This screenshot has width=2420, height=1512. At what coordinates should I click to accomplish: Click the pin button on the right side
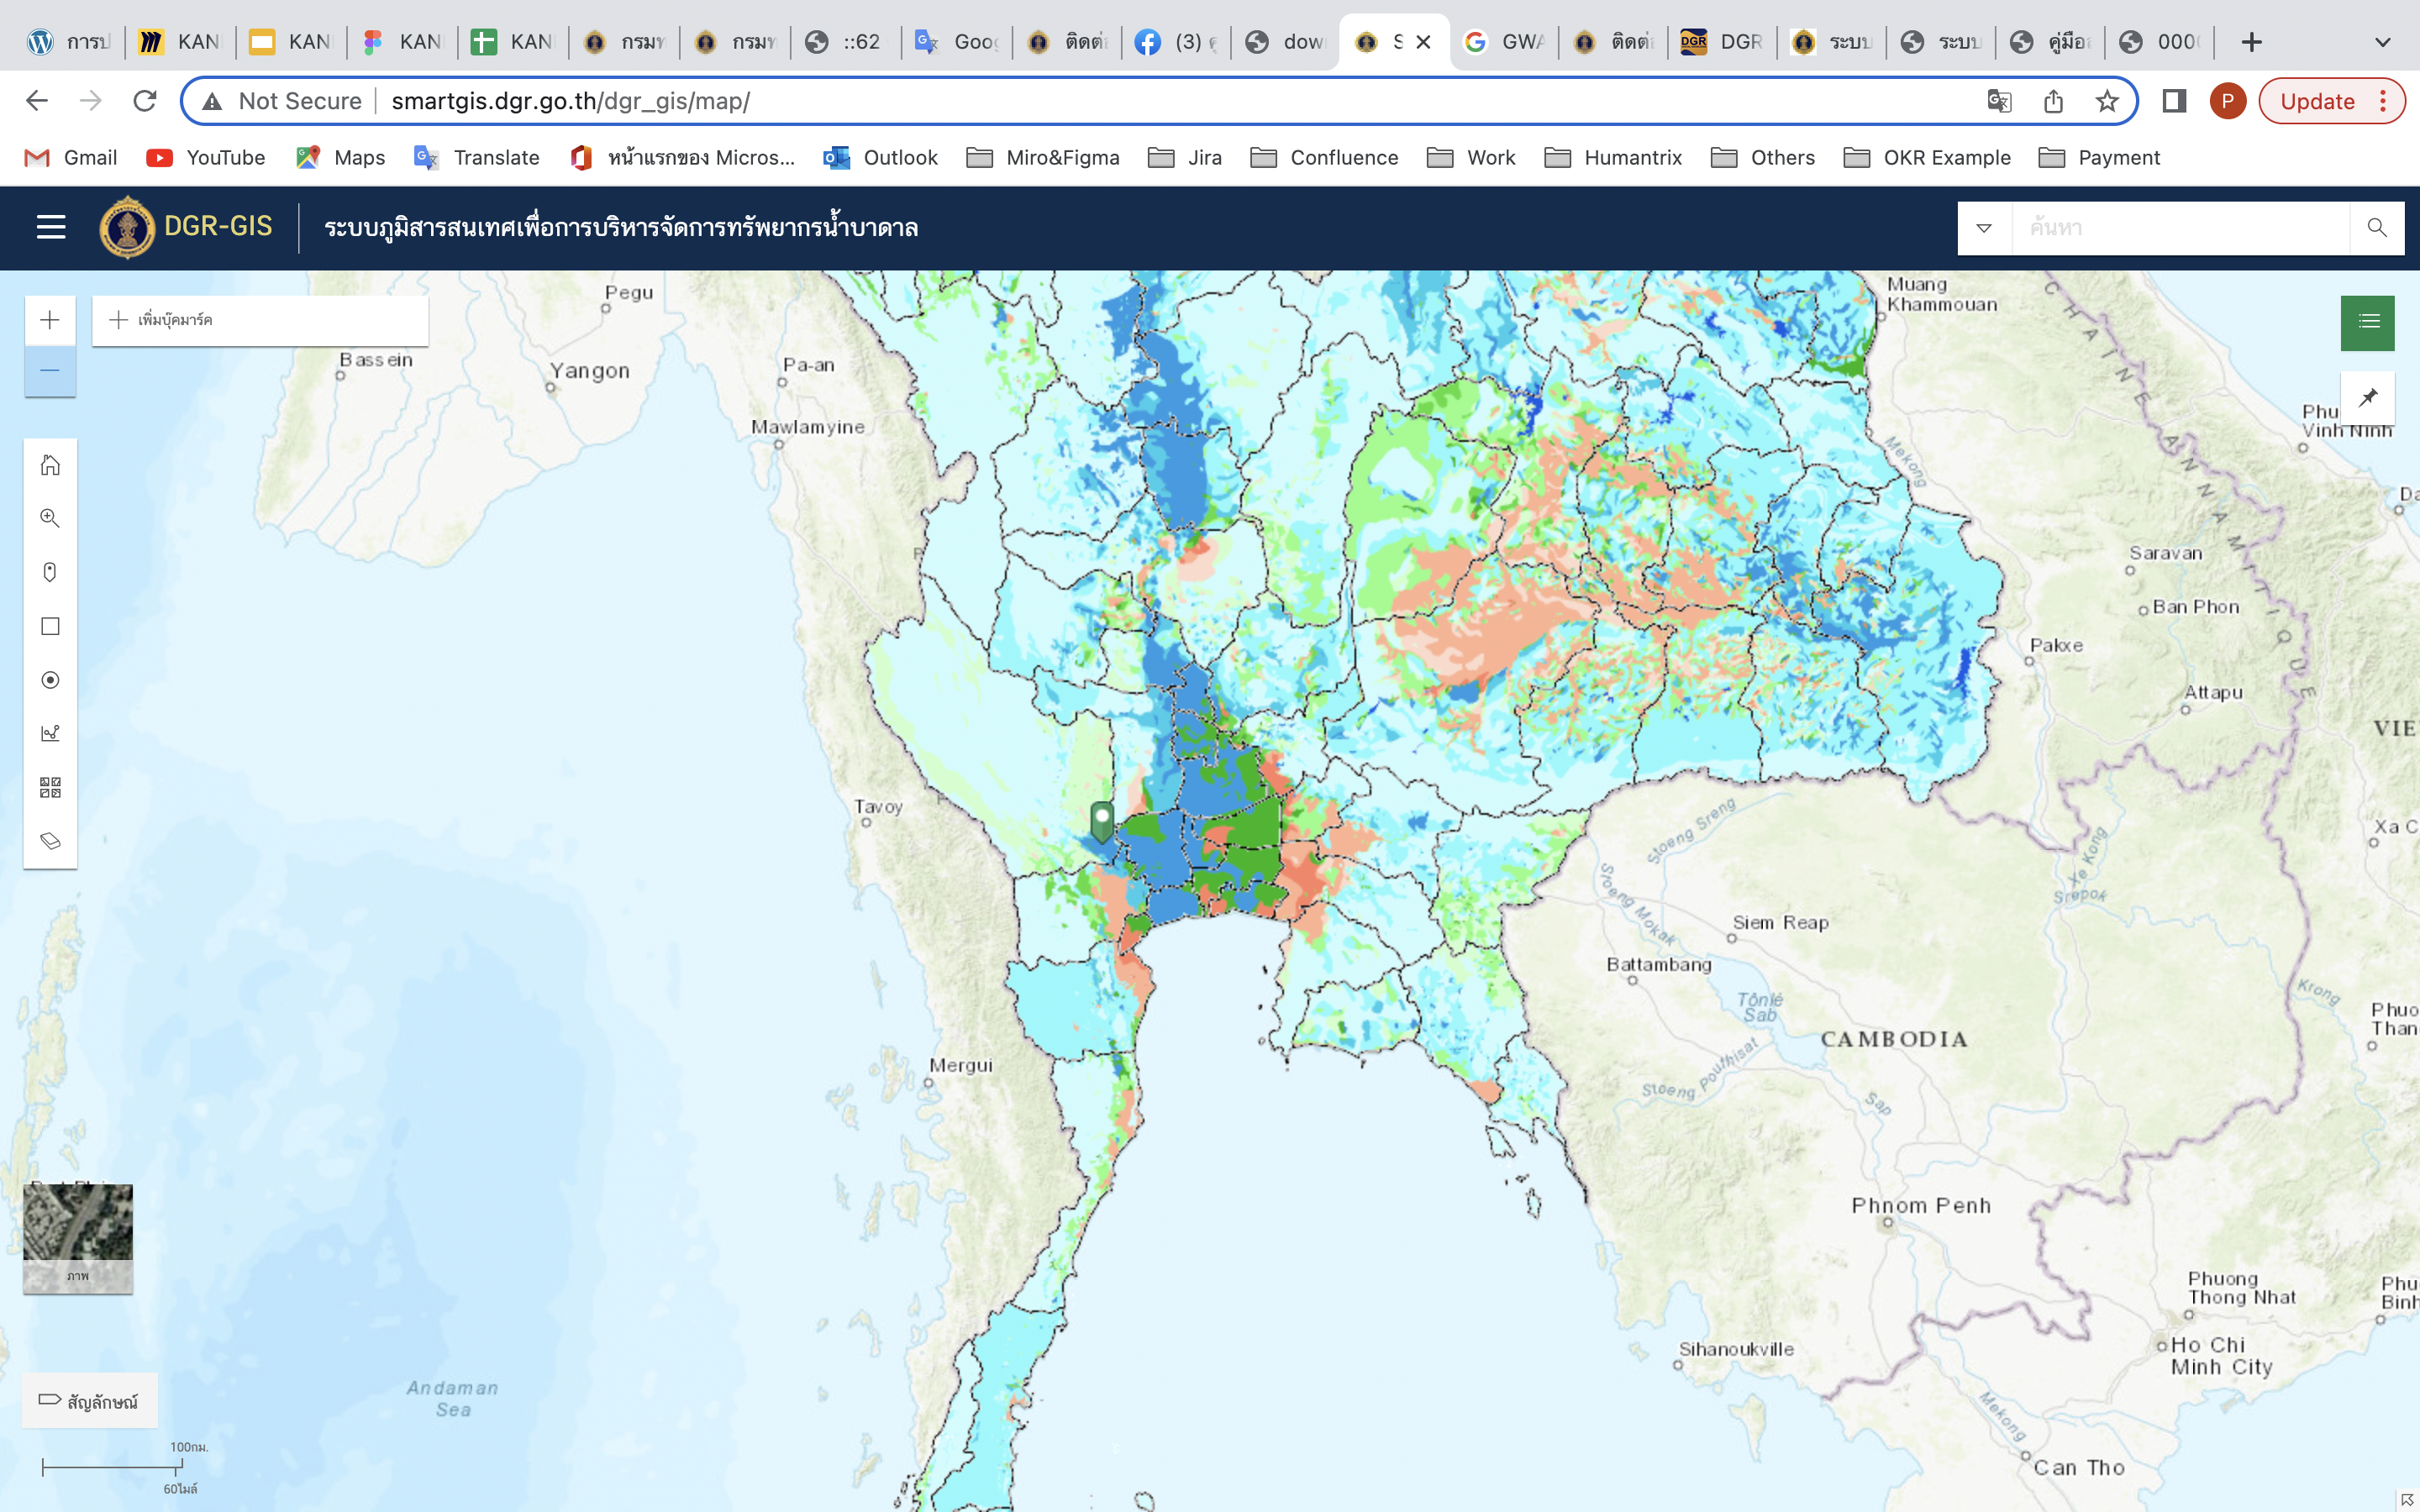pos(2367,397)
